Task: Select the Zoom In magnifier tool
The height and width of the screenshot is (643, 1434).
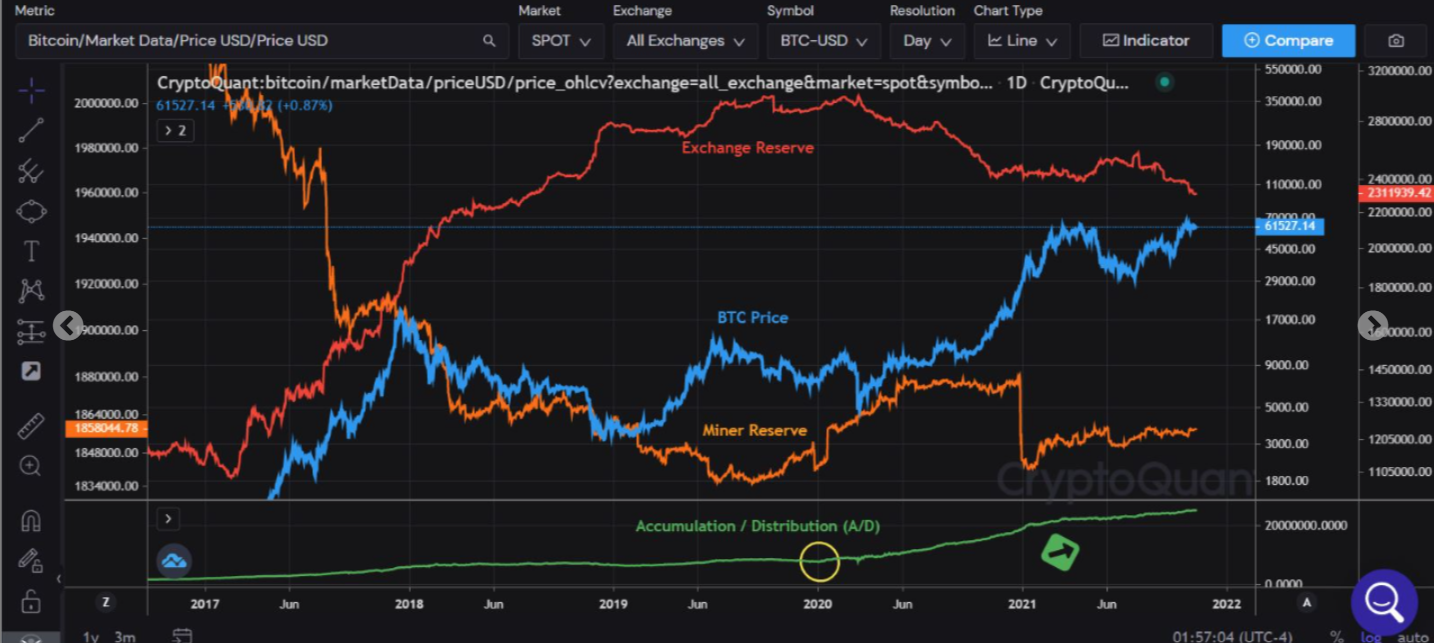Action: pyautogui.click(x=31, y=465)
